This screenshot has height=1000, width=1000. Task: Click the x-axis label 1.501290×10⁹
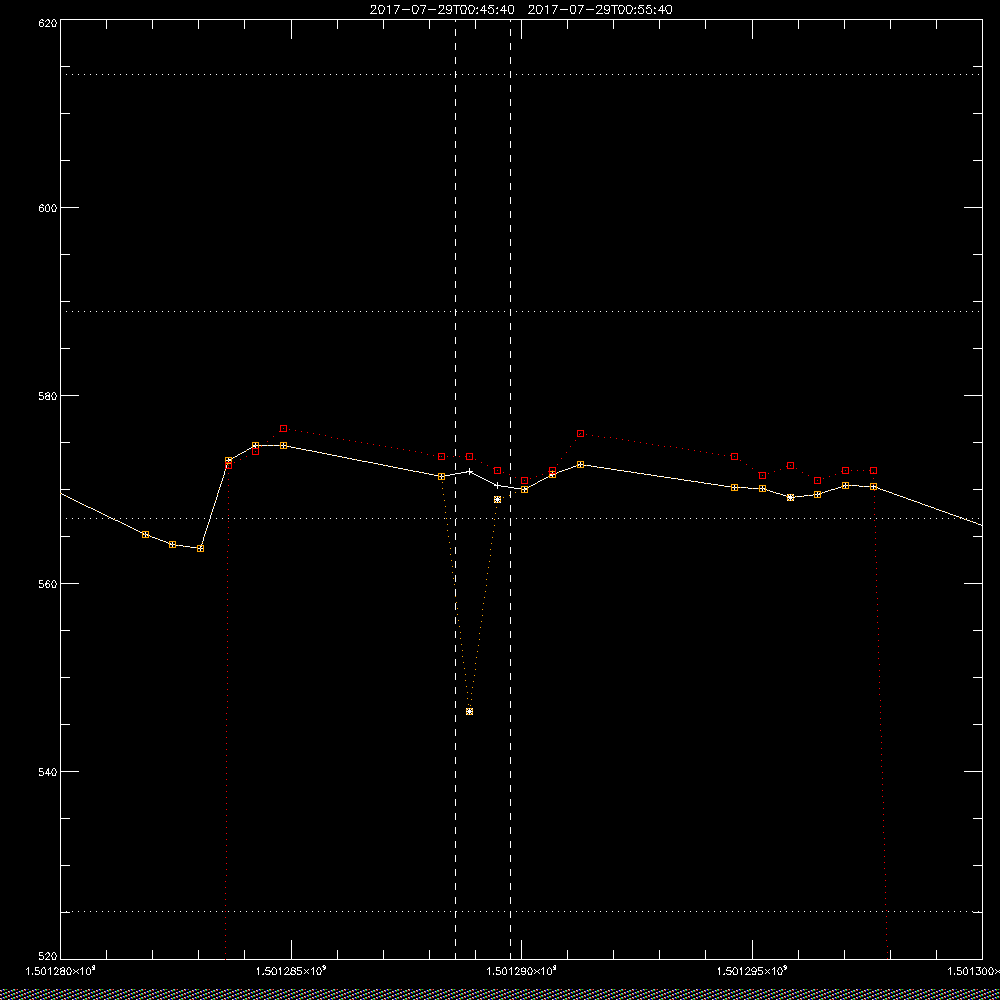click(x=522, y=971)
